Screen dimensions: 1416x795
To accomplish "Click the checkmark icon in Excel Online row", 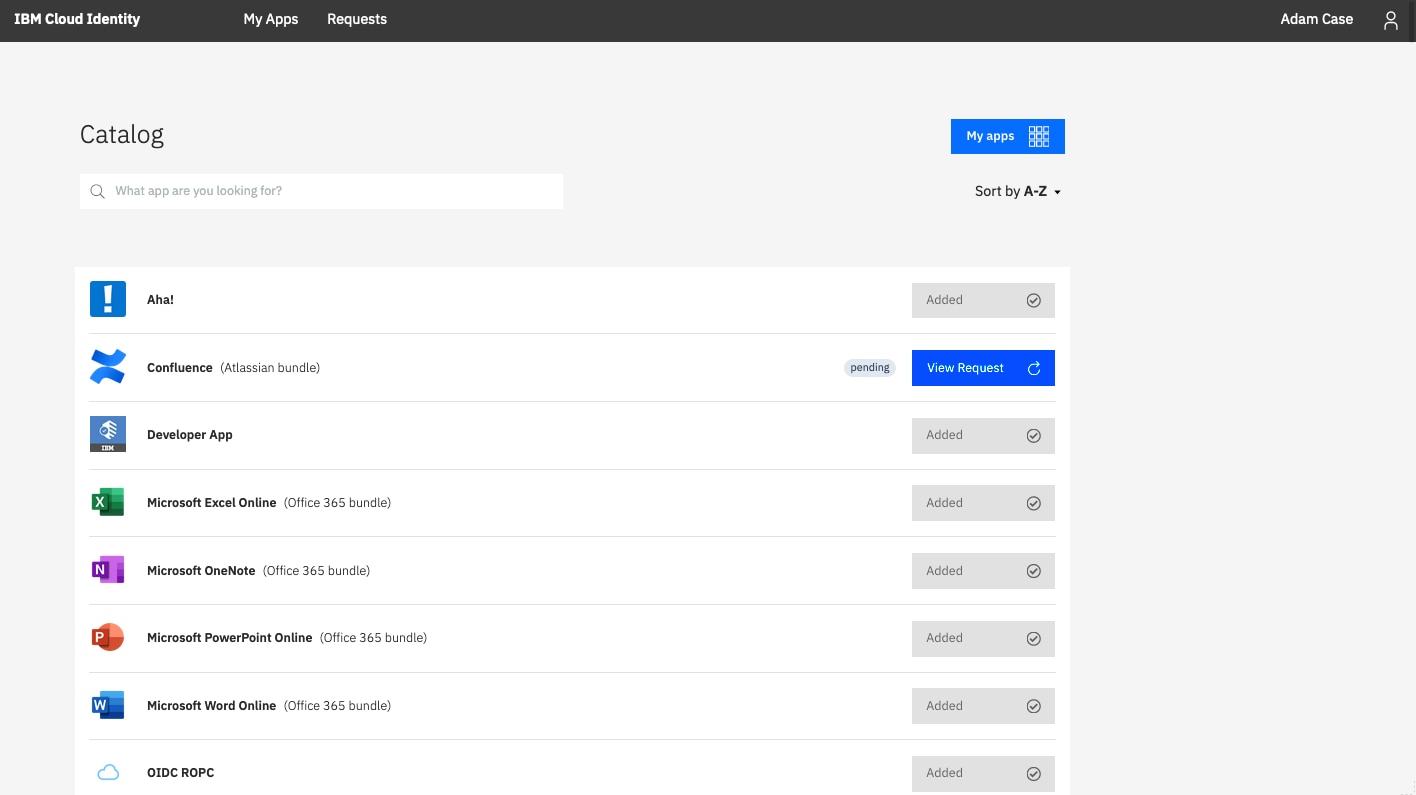I will coord(1034,503).
